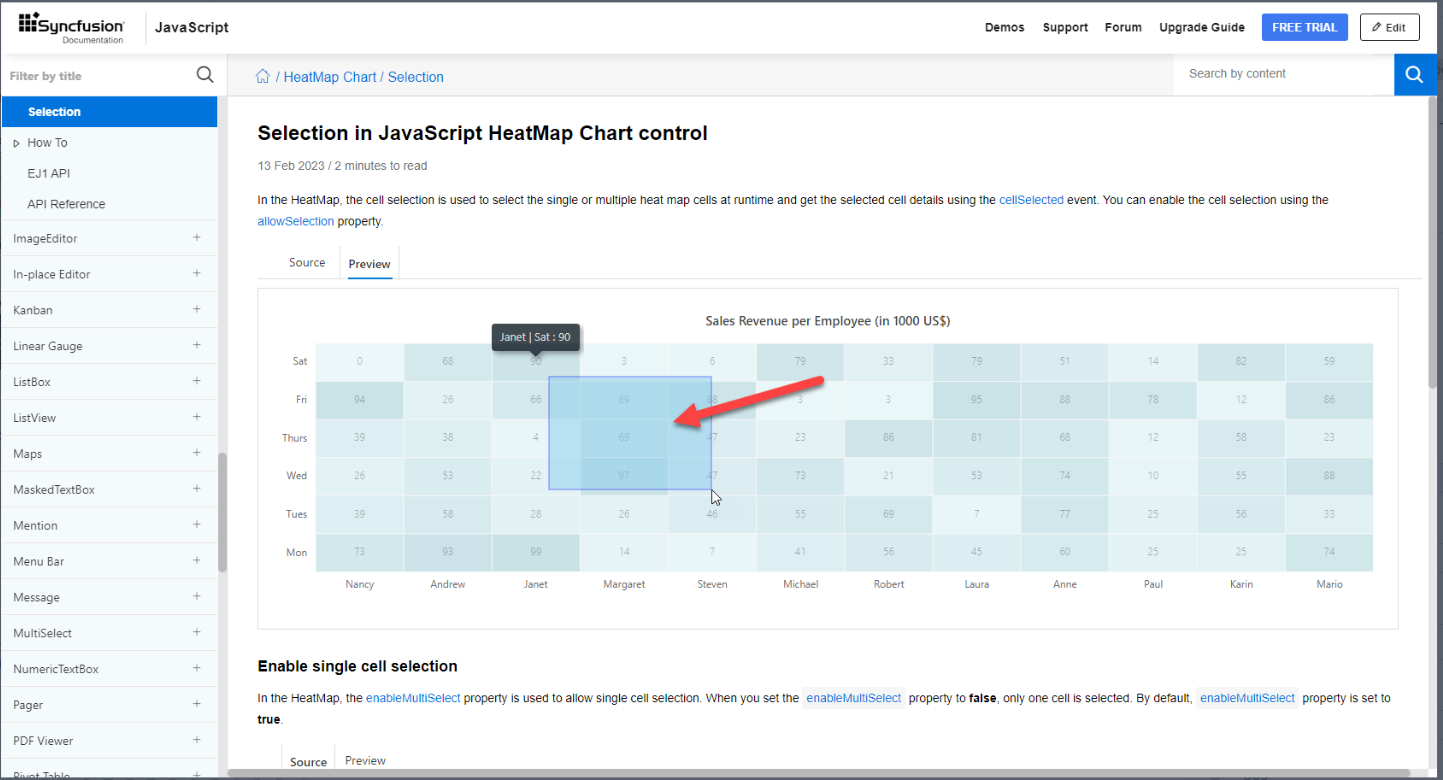Expand the PDF Viewer plus icon
Image resolution: width=1443 pixels, height=780 pixels.
[197, 740]
